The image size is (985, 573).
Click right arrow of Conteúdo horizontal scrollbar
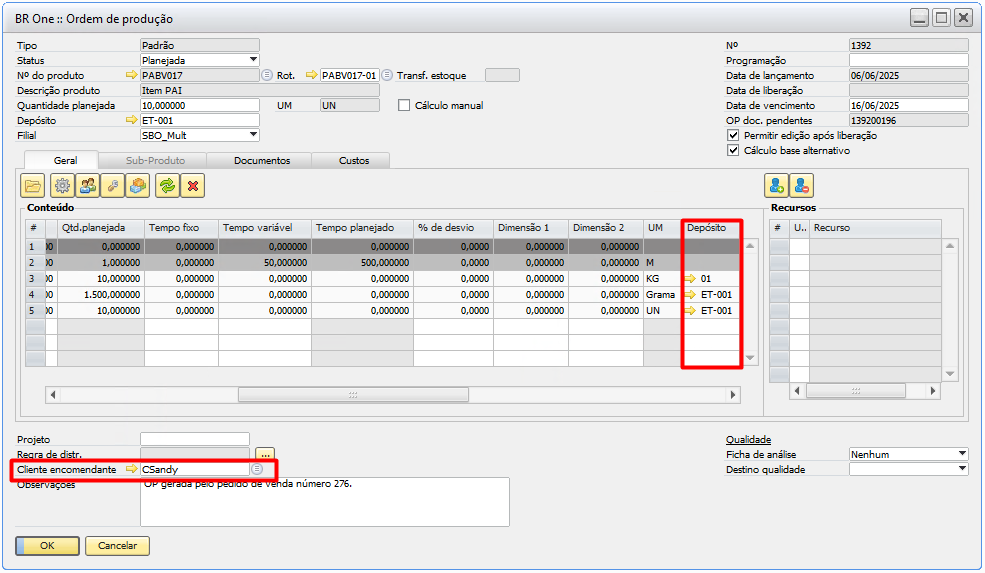732,395
